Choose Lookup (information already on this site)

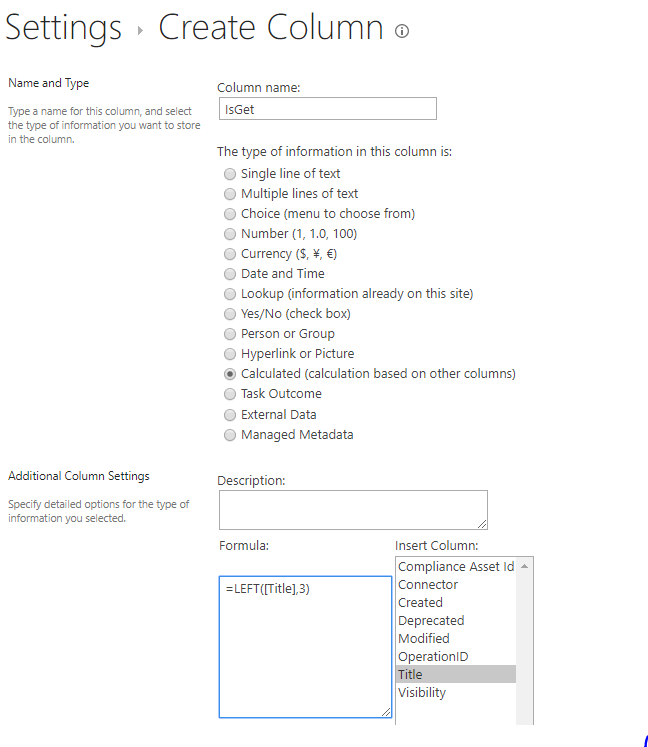click(x=230, y=294)
